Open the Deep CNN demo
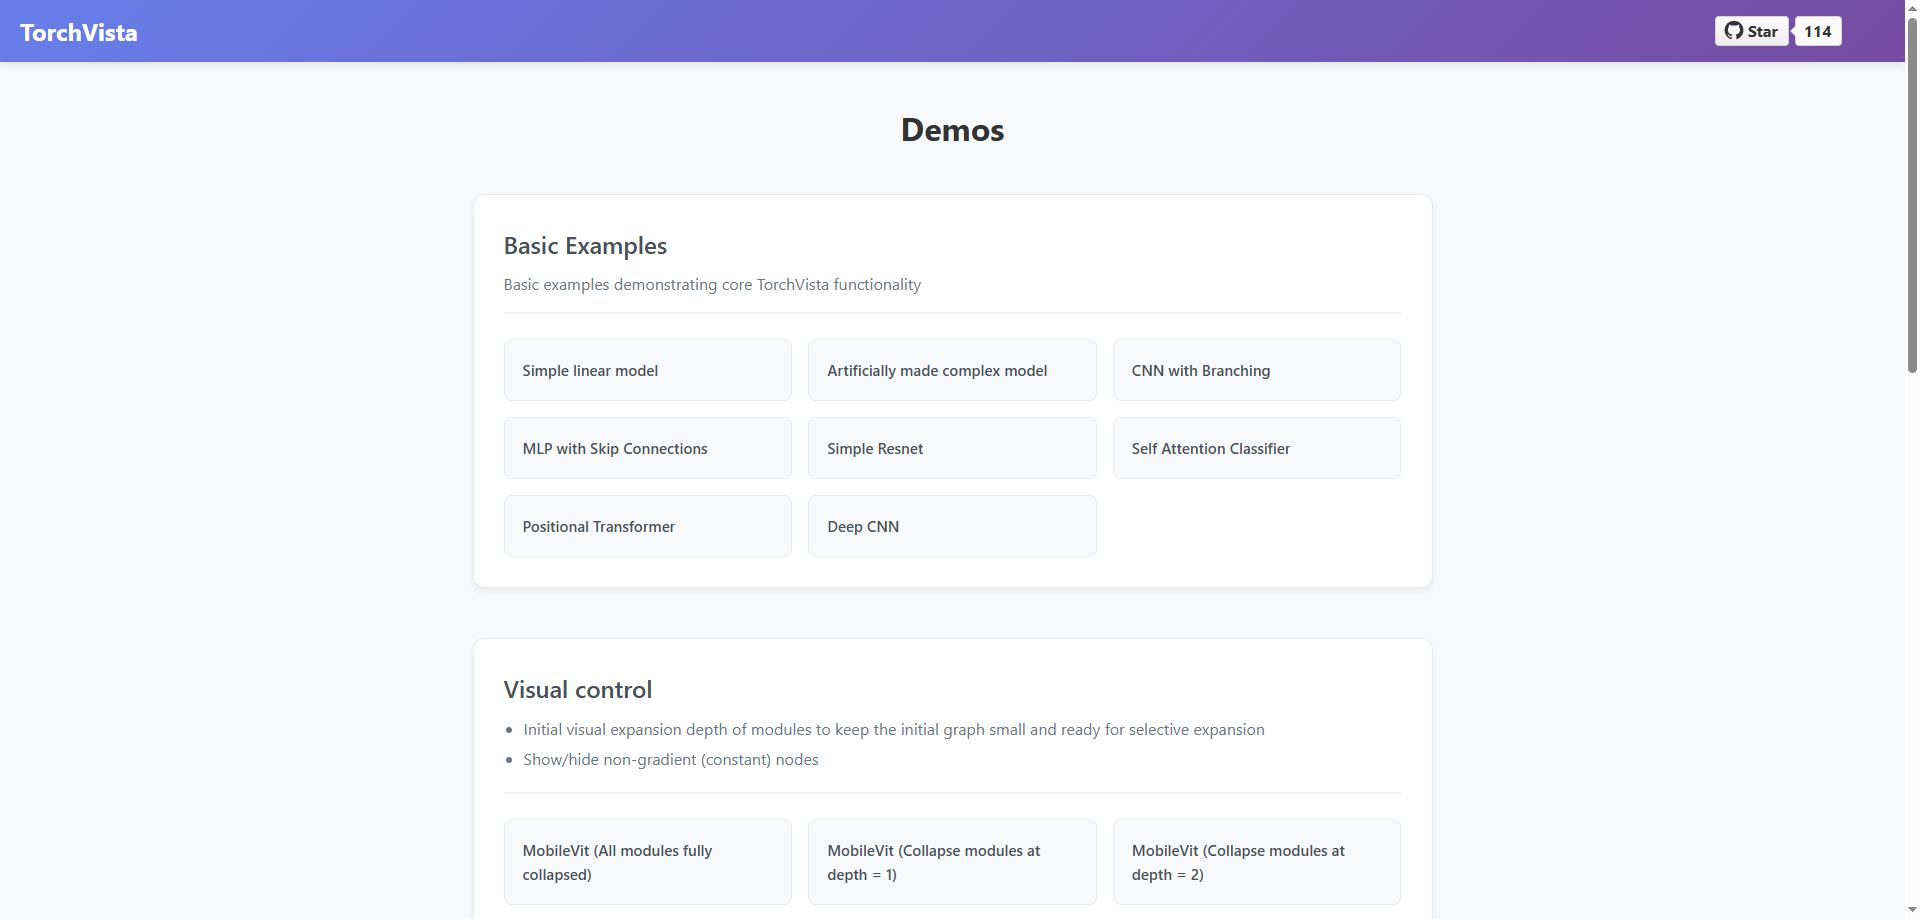The width and height of the screenshot is (1920, 919). [951, 526]
